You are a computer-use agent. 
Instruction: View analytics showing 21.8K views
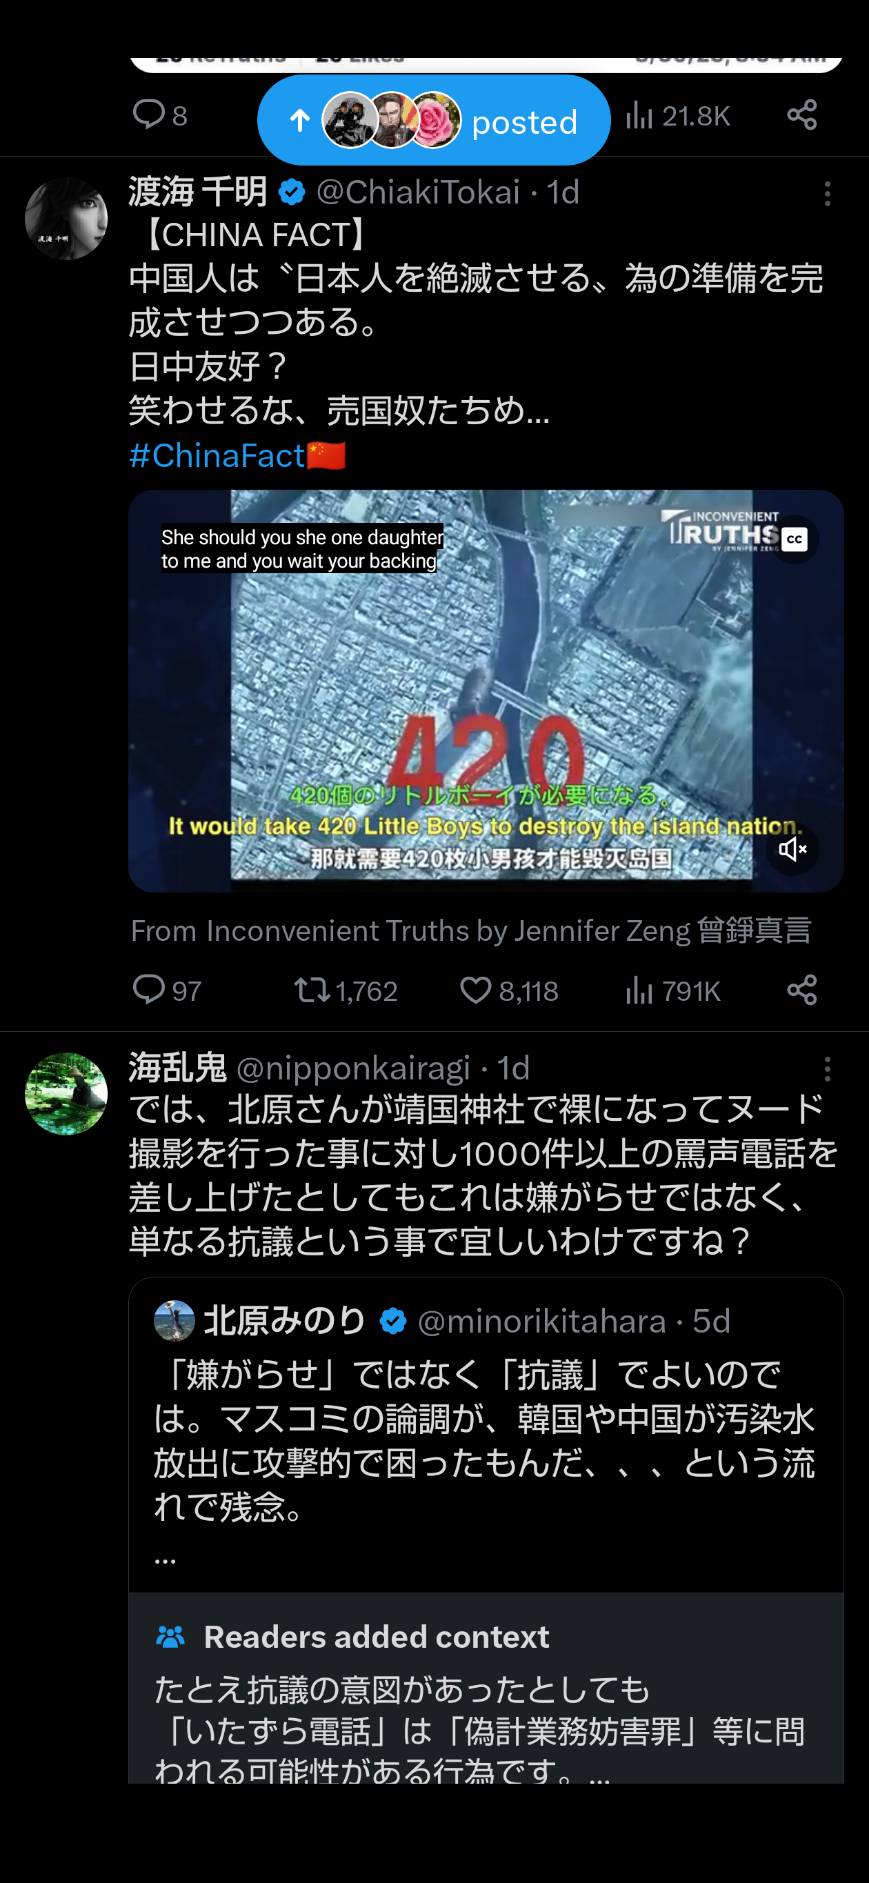pos(678,116)
